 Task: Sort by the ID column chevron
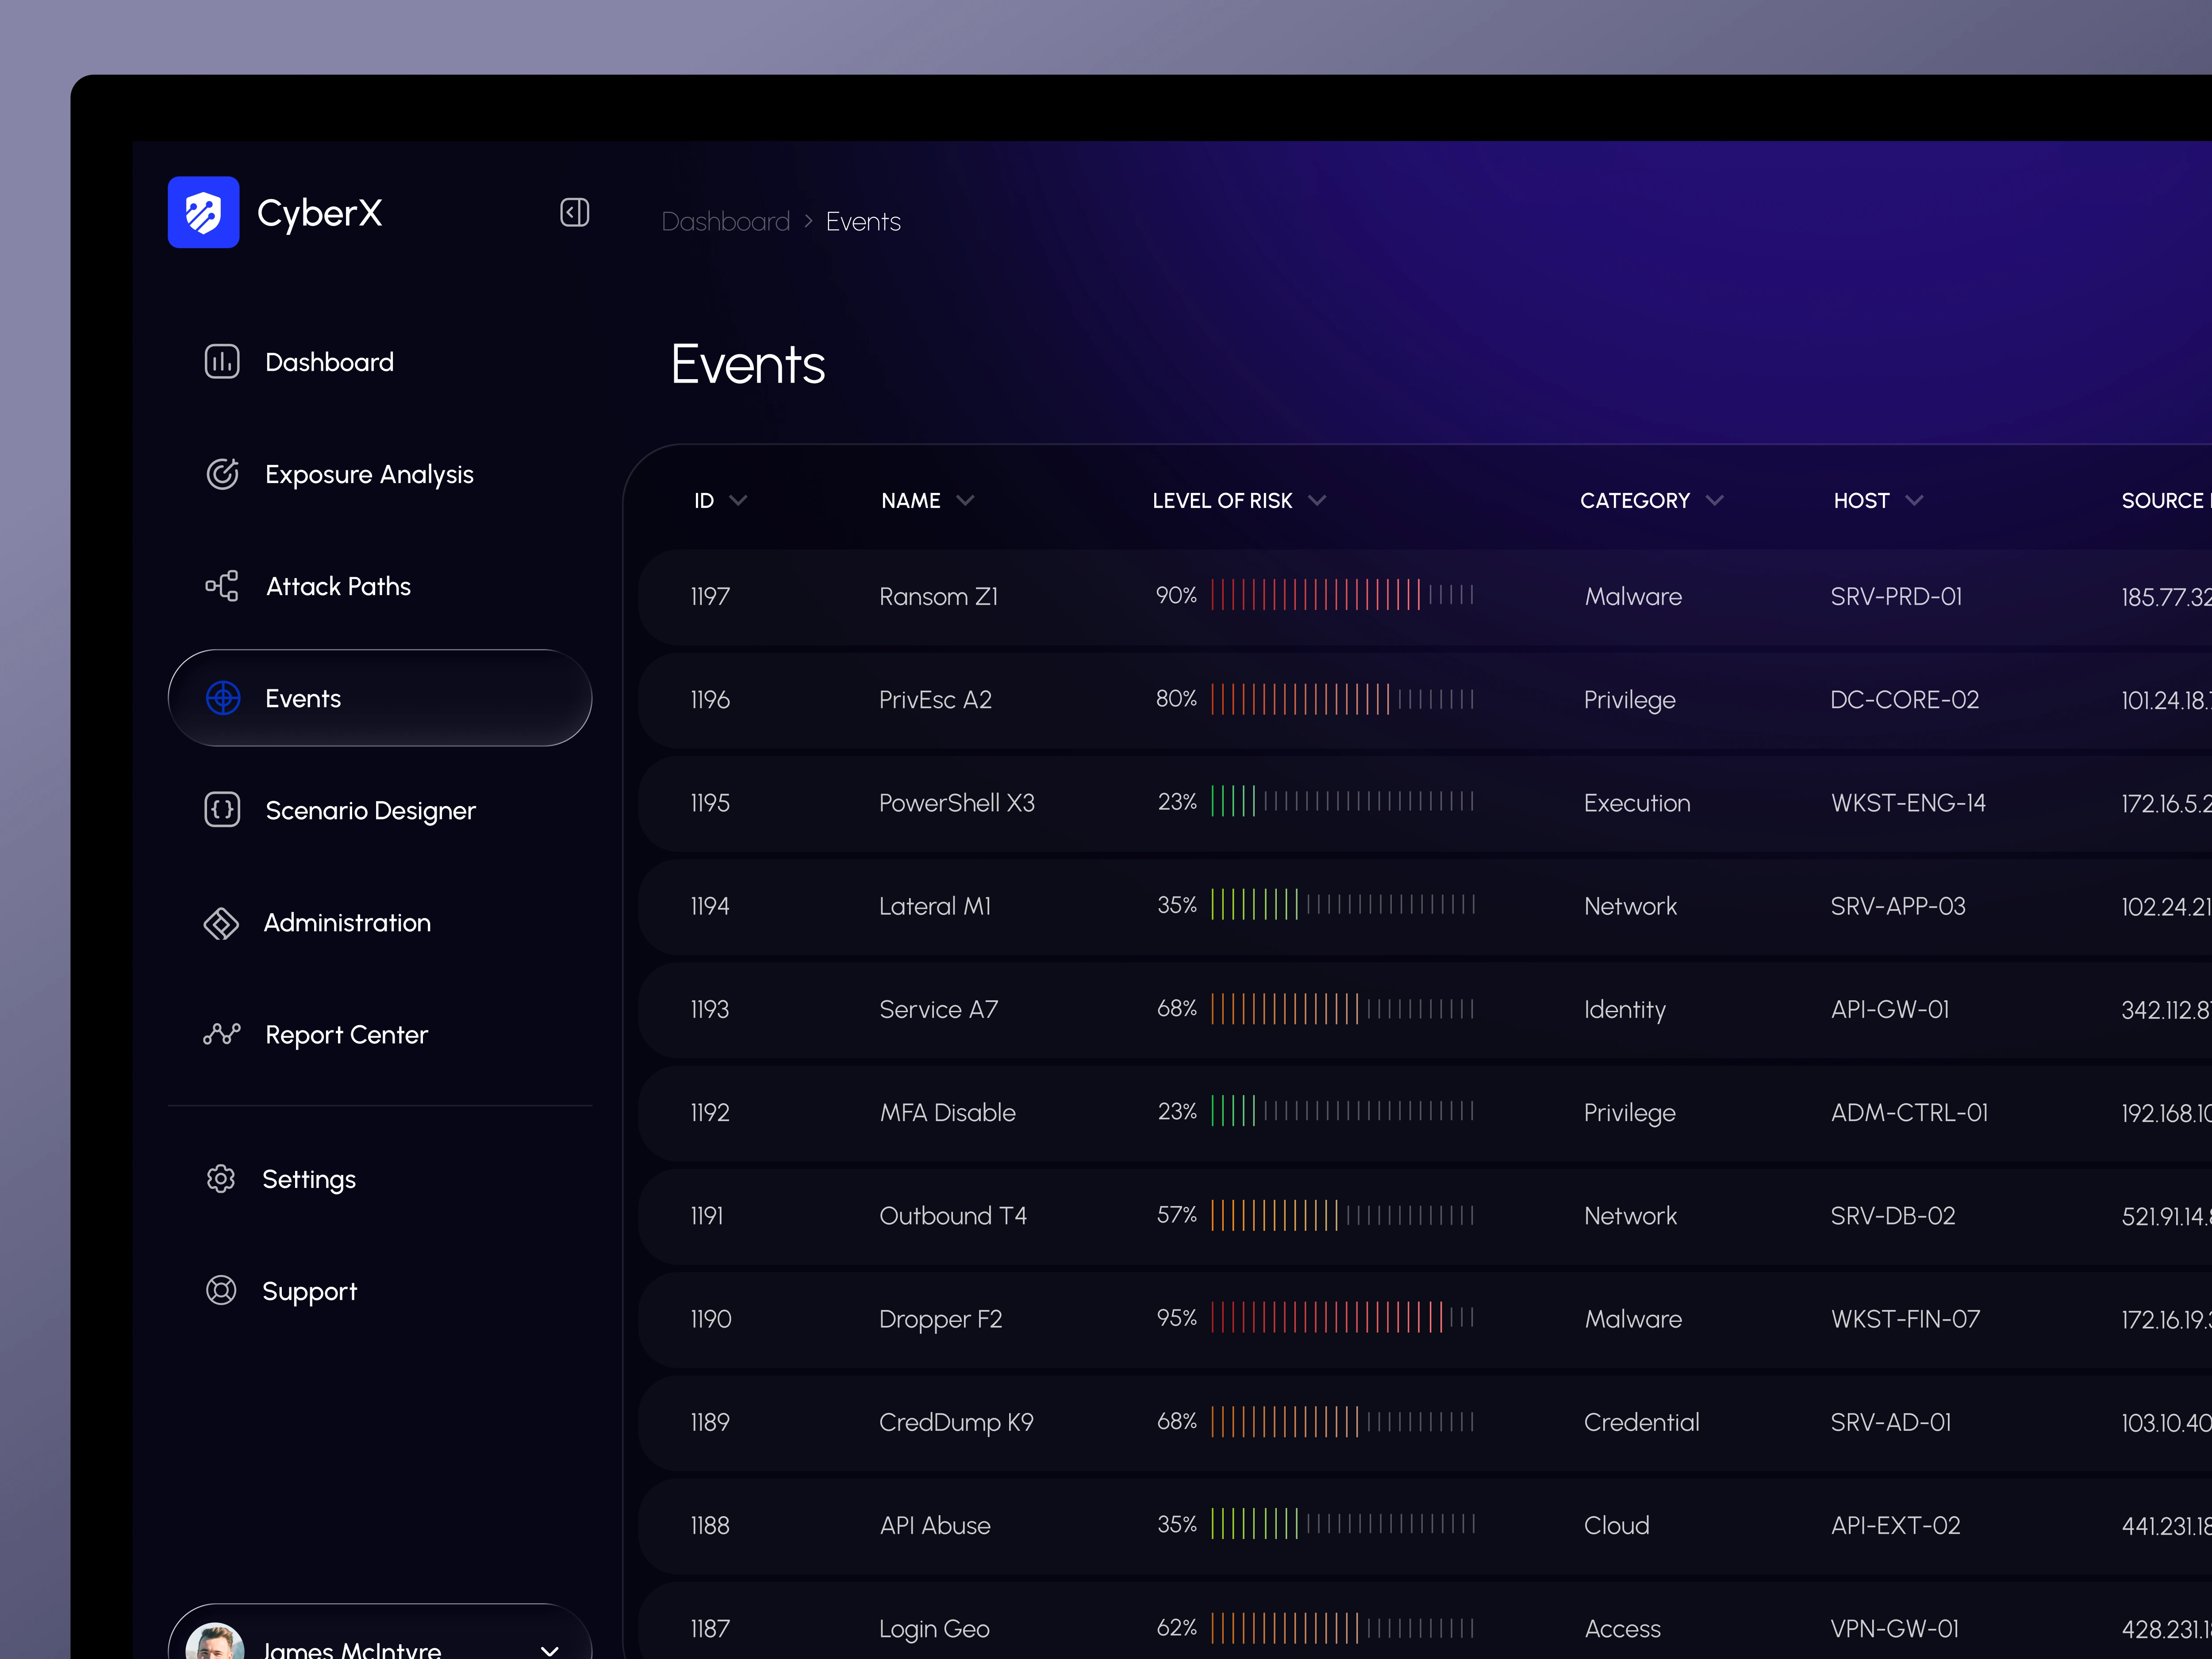click(739, 500)
